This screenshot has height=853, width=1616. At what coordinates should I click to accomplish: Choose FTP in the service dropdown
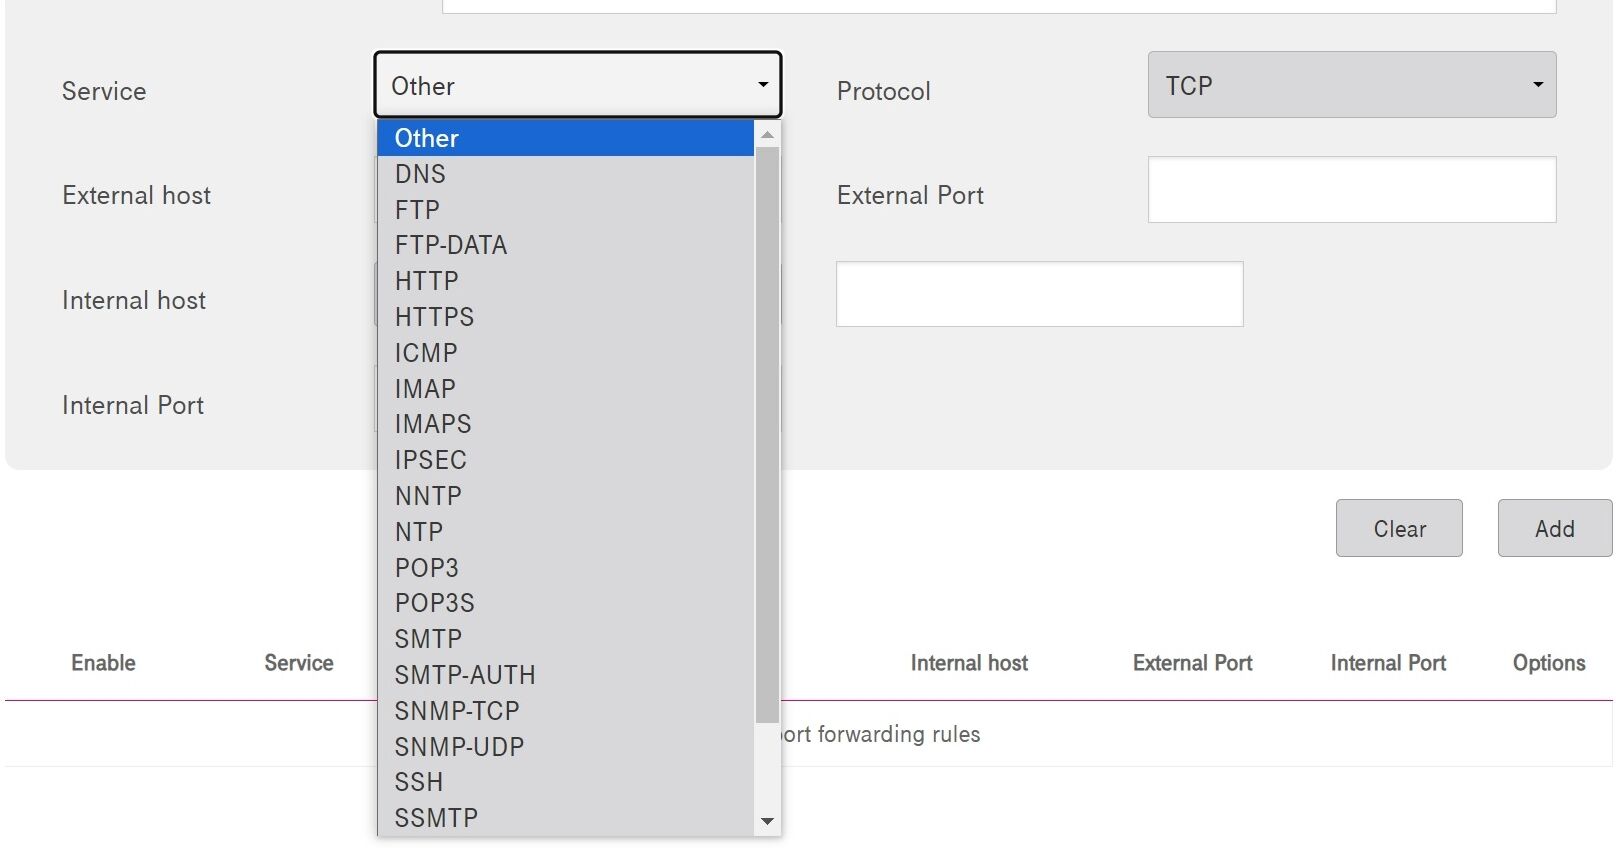(417, 210)
